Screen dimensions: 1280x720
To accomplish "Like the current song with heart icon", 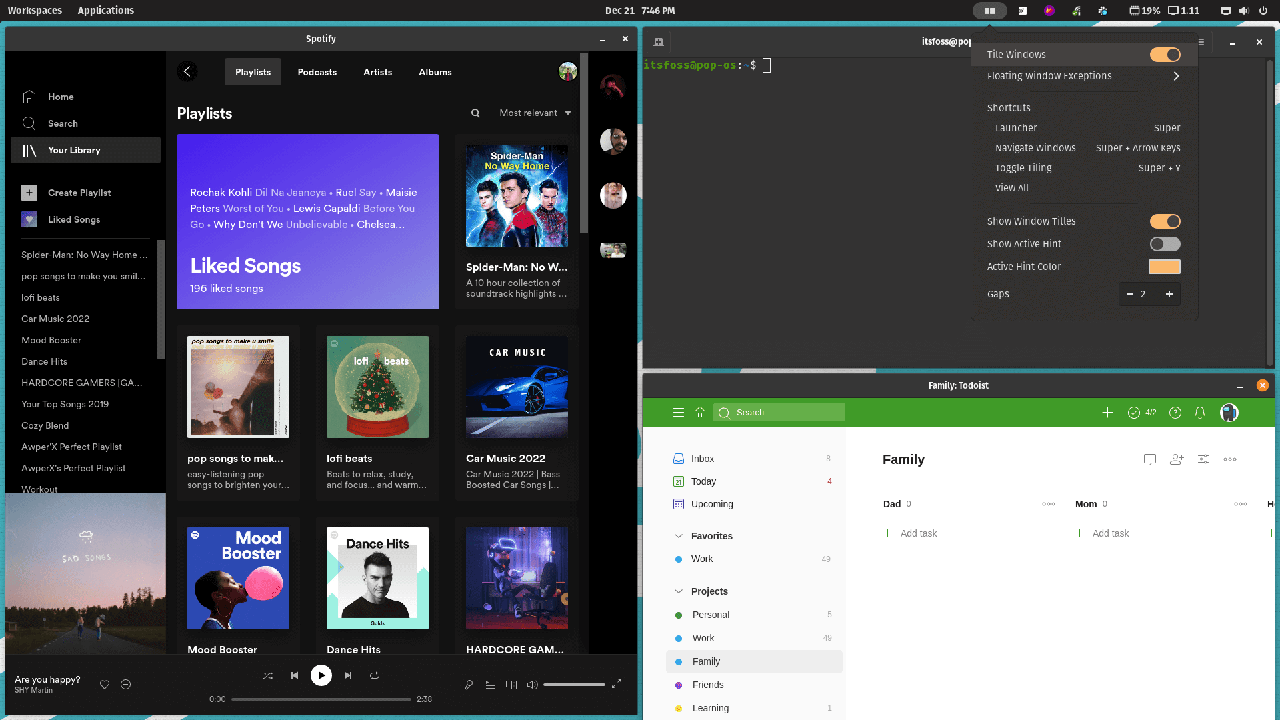I will tap(104, 684).
